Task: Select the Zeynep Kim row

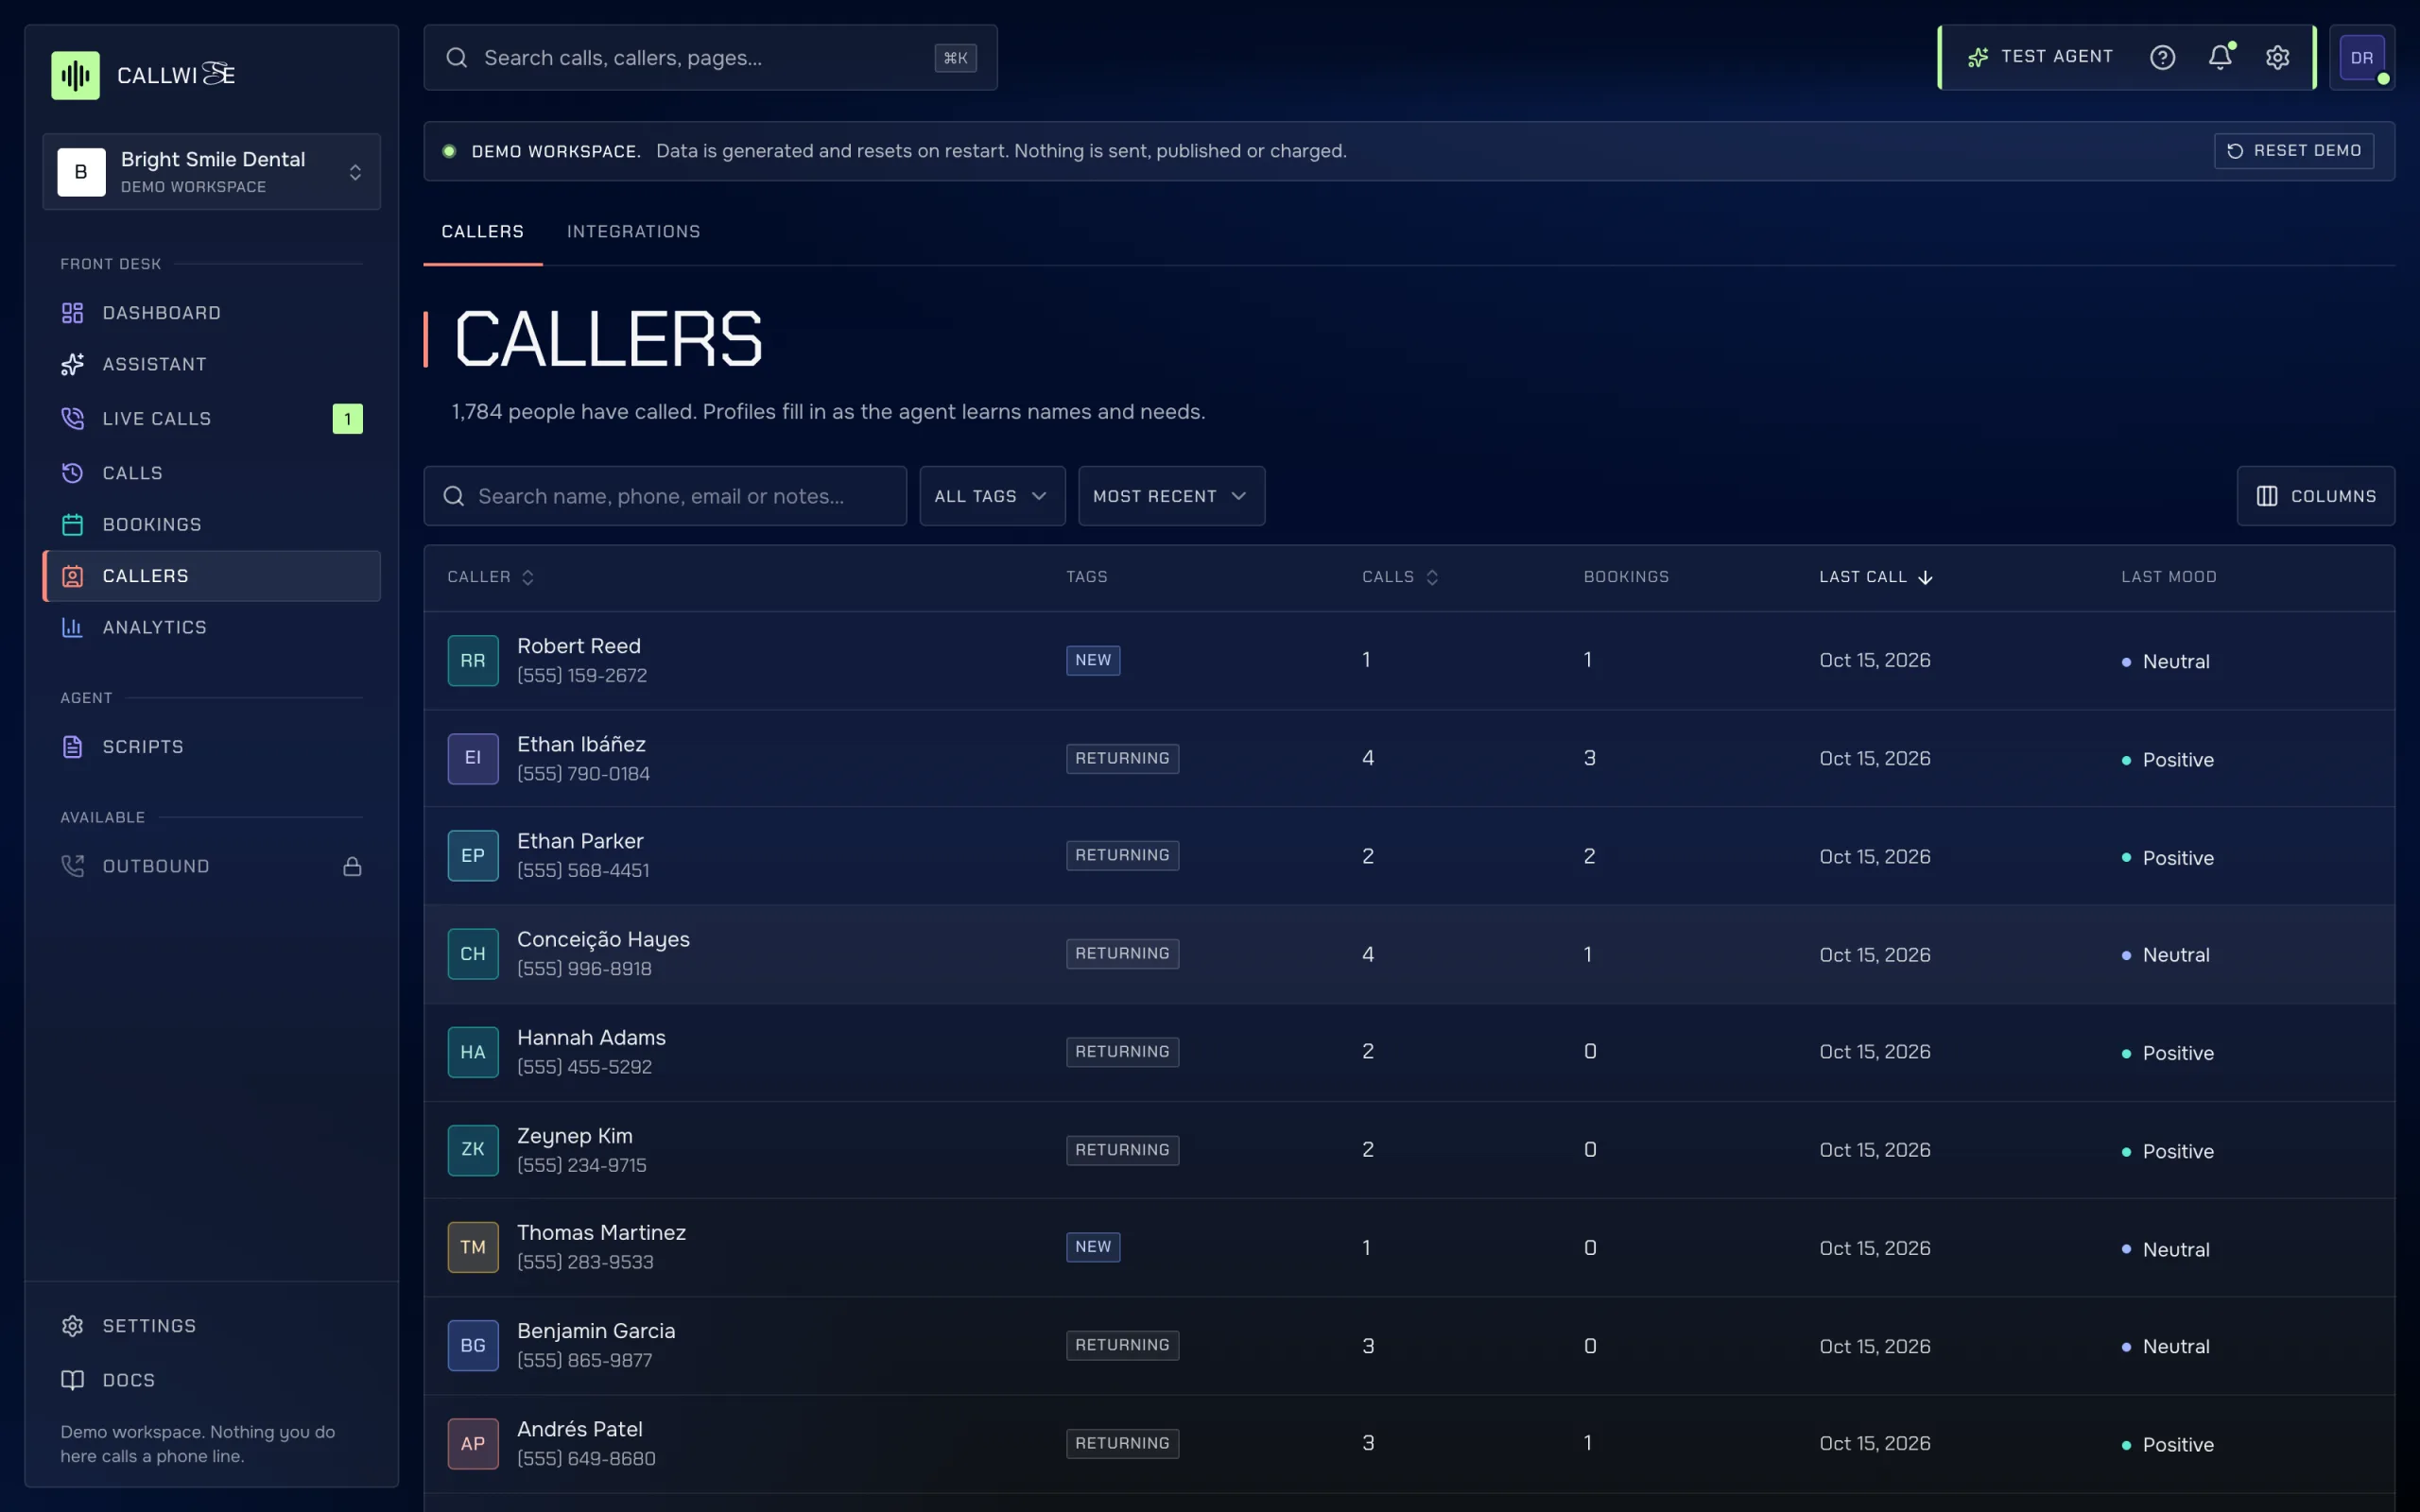Action: [1409, 1150]
